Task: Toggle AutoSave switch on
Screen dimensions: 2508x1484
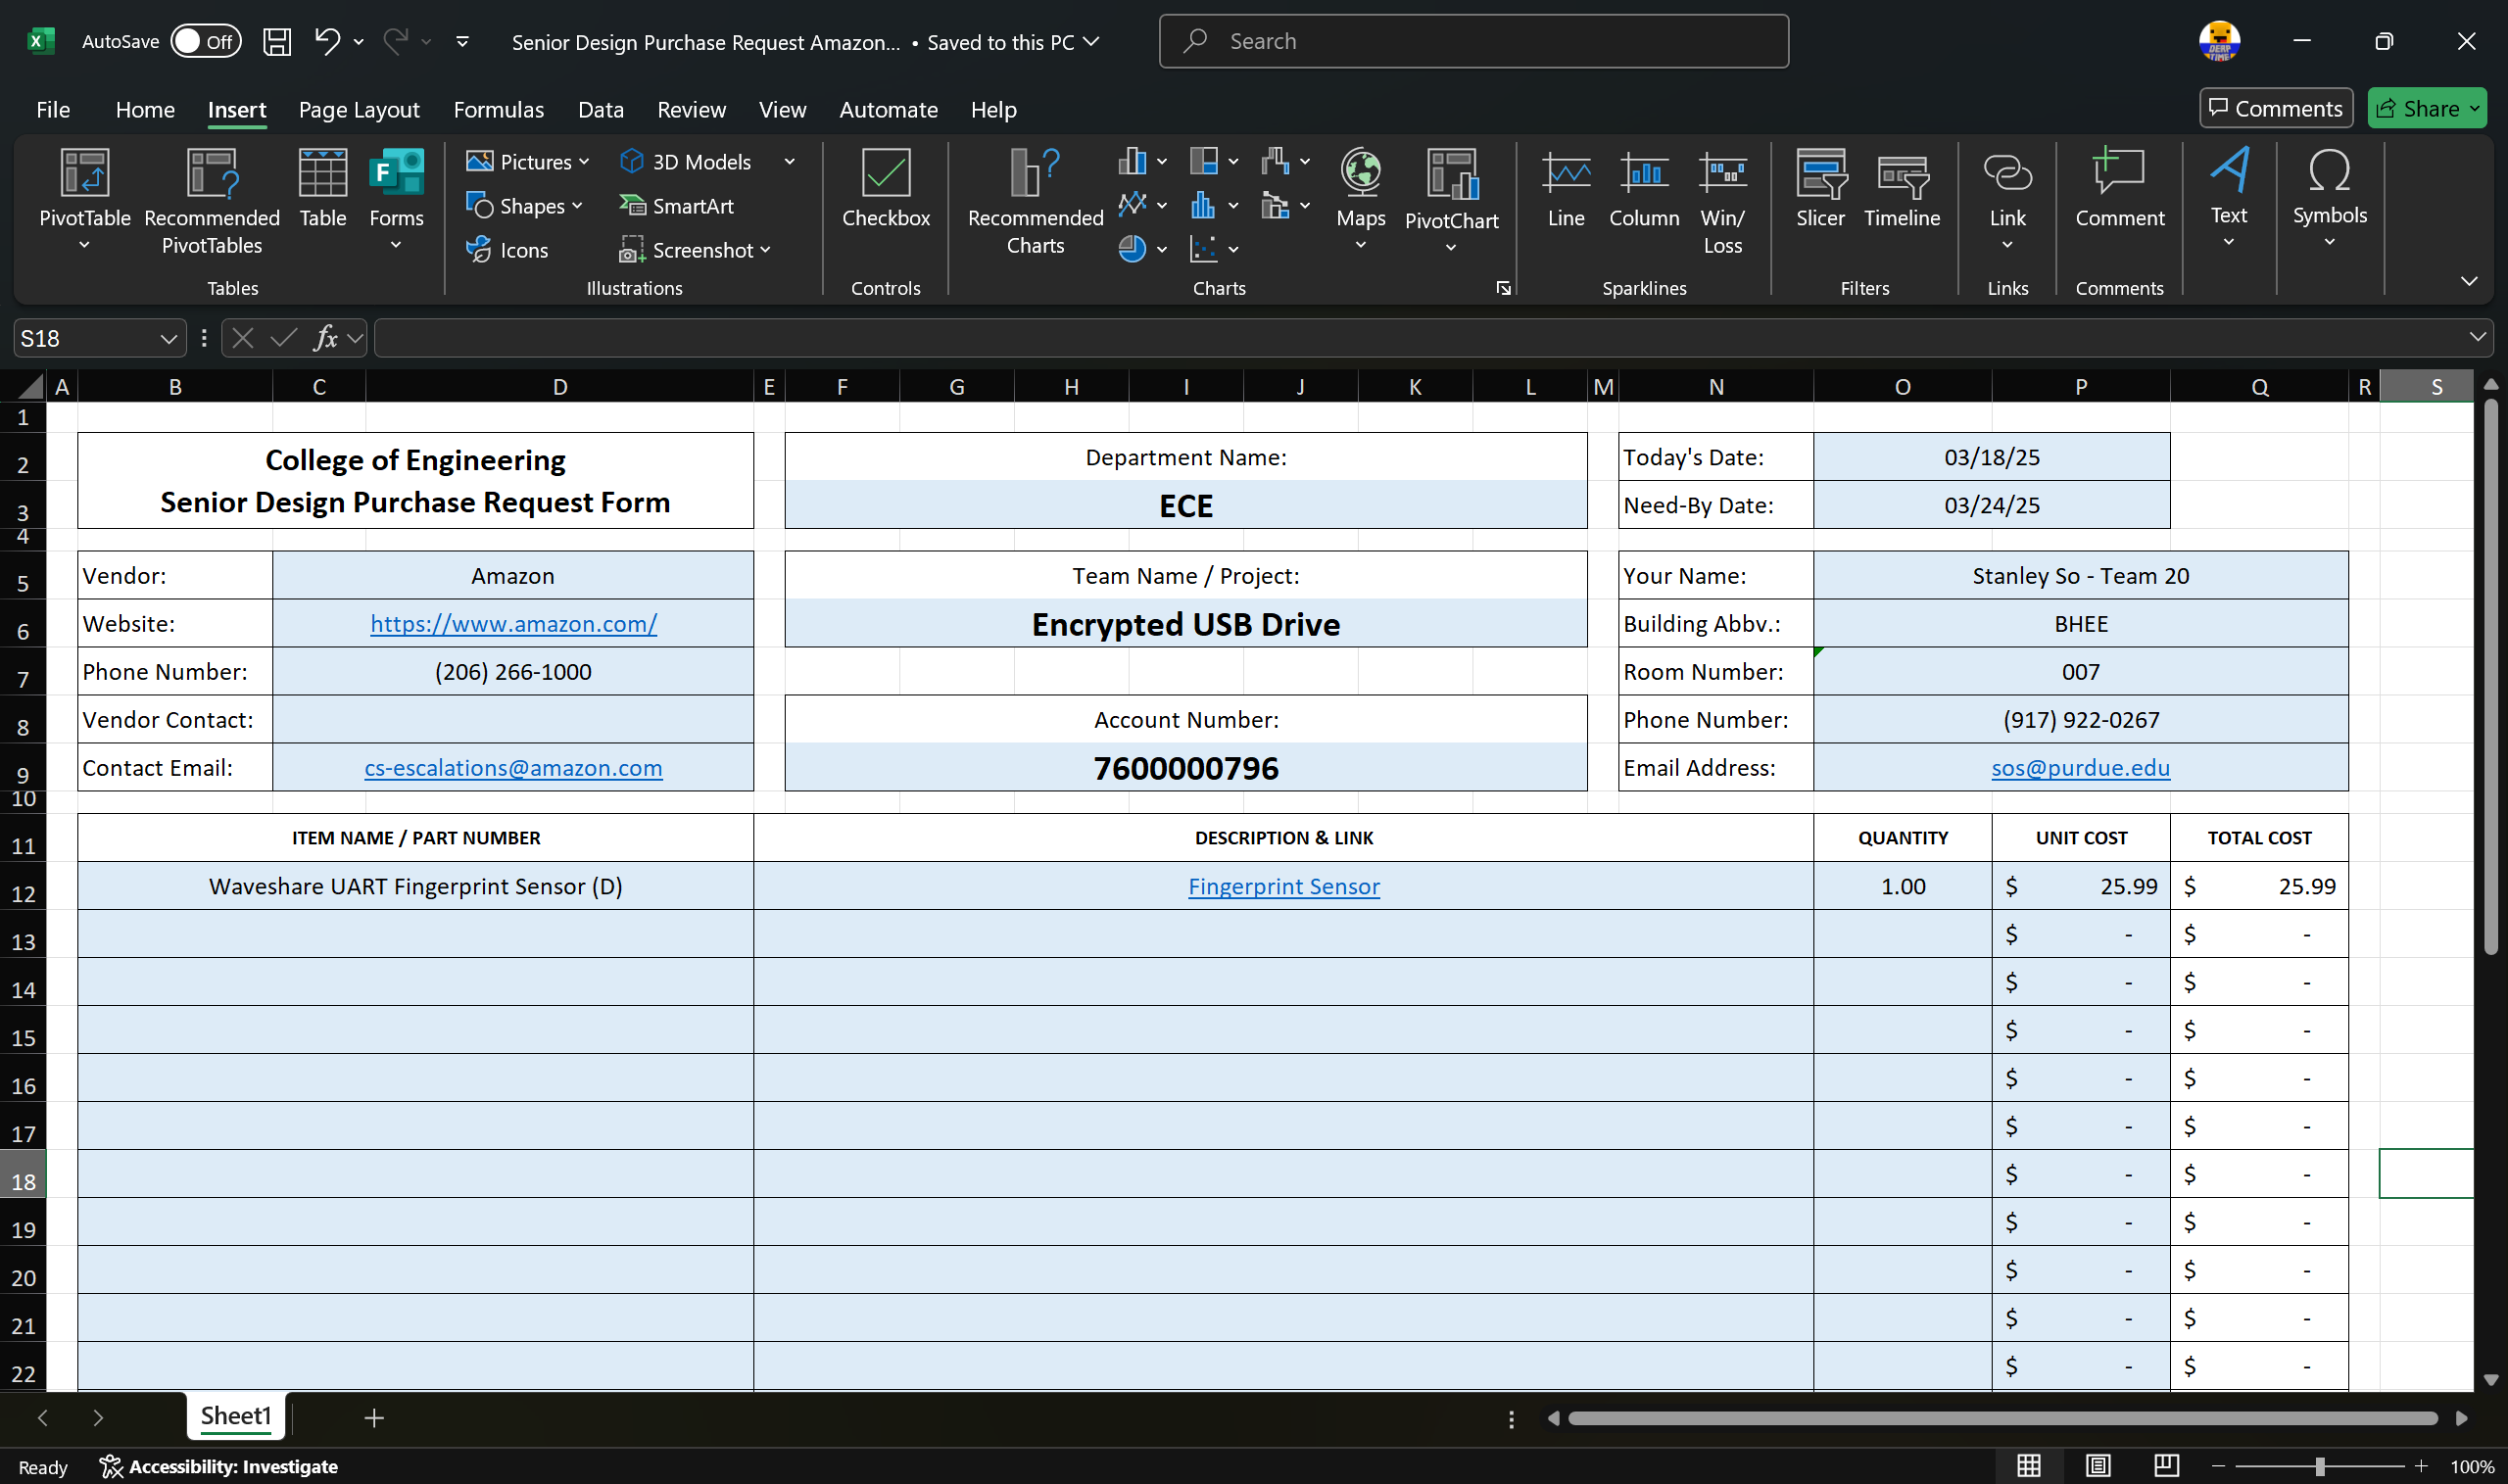Action: pos(205,42)
